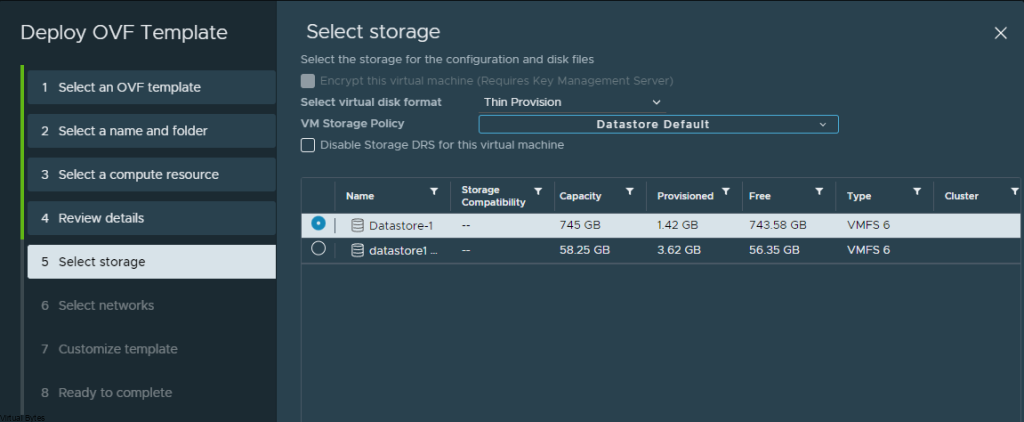1024x422 pixels.
Task: Open the Cluster column filter icon
Action: (1014, 191)
